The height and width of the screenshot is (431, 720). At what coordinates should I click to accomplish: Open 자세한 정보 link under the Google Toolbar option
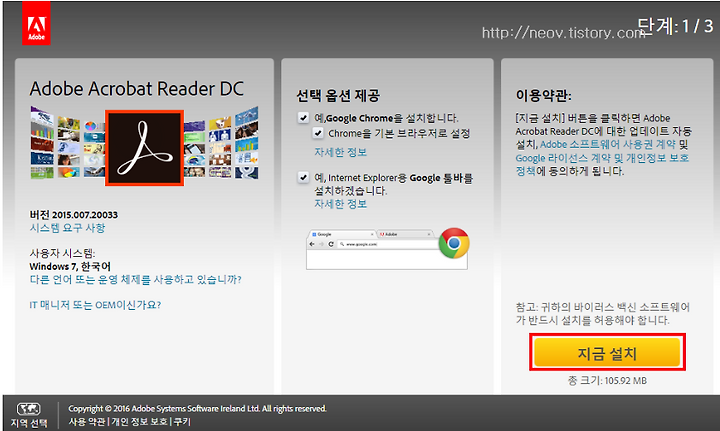(x=340, y=204)
